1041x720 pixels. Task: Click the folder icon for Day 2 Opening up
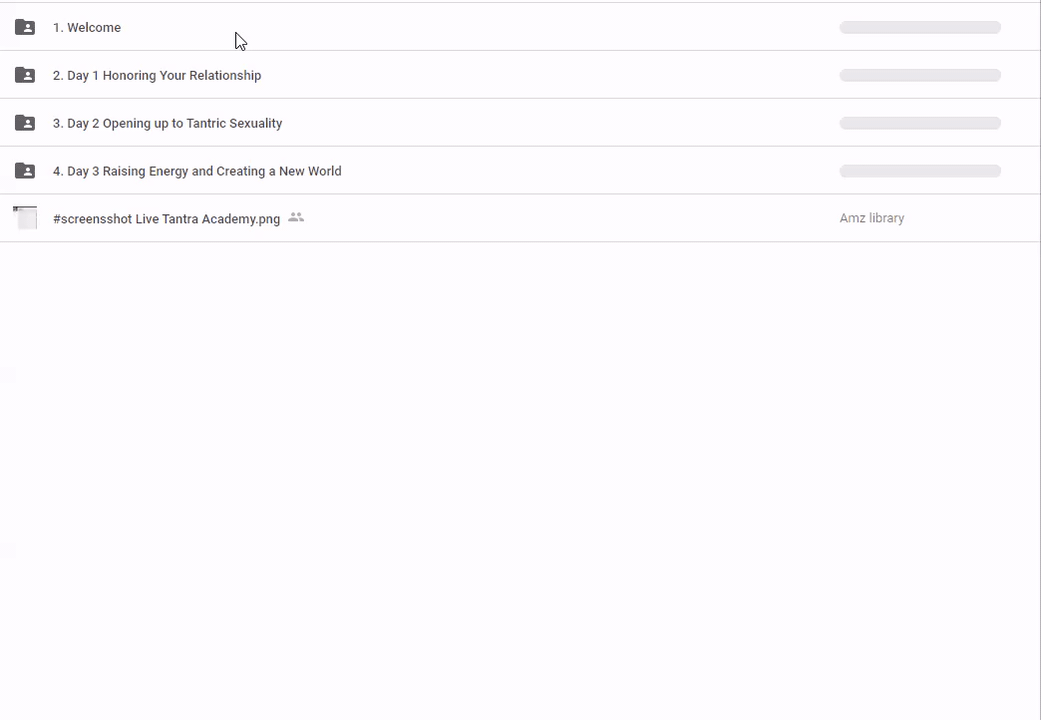click(x=25, y=123)
